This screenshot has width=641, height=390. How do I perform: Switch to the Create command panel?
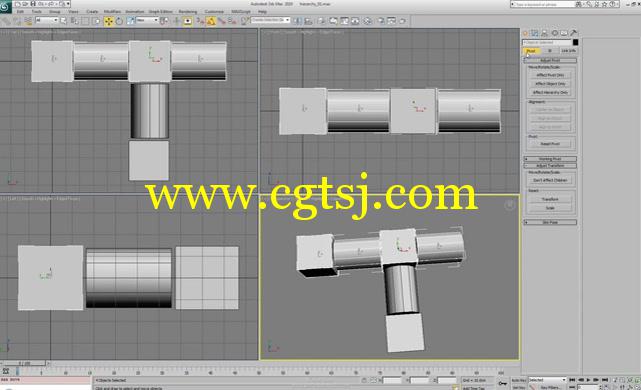pos(526,33)
